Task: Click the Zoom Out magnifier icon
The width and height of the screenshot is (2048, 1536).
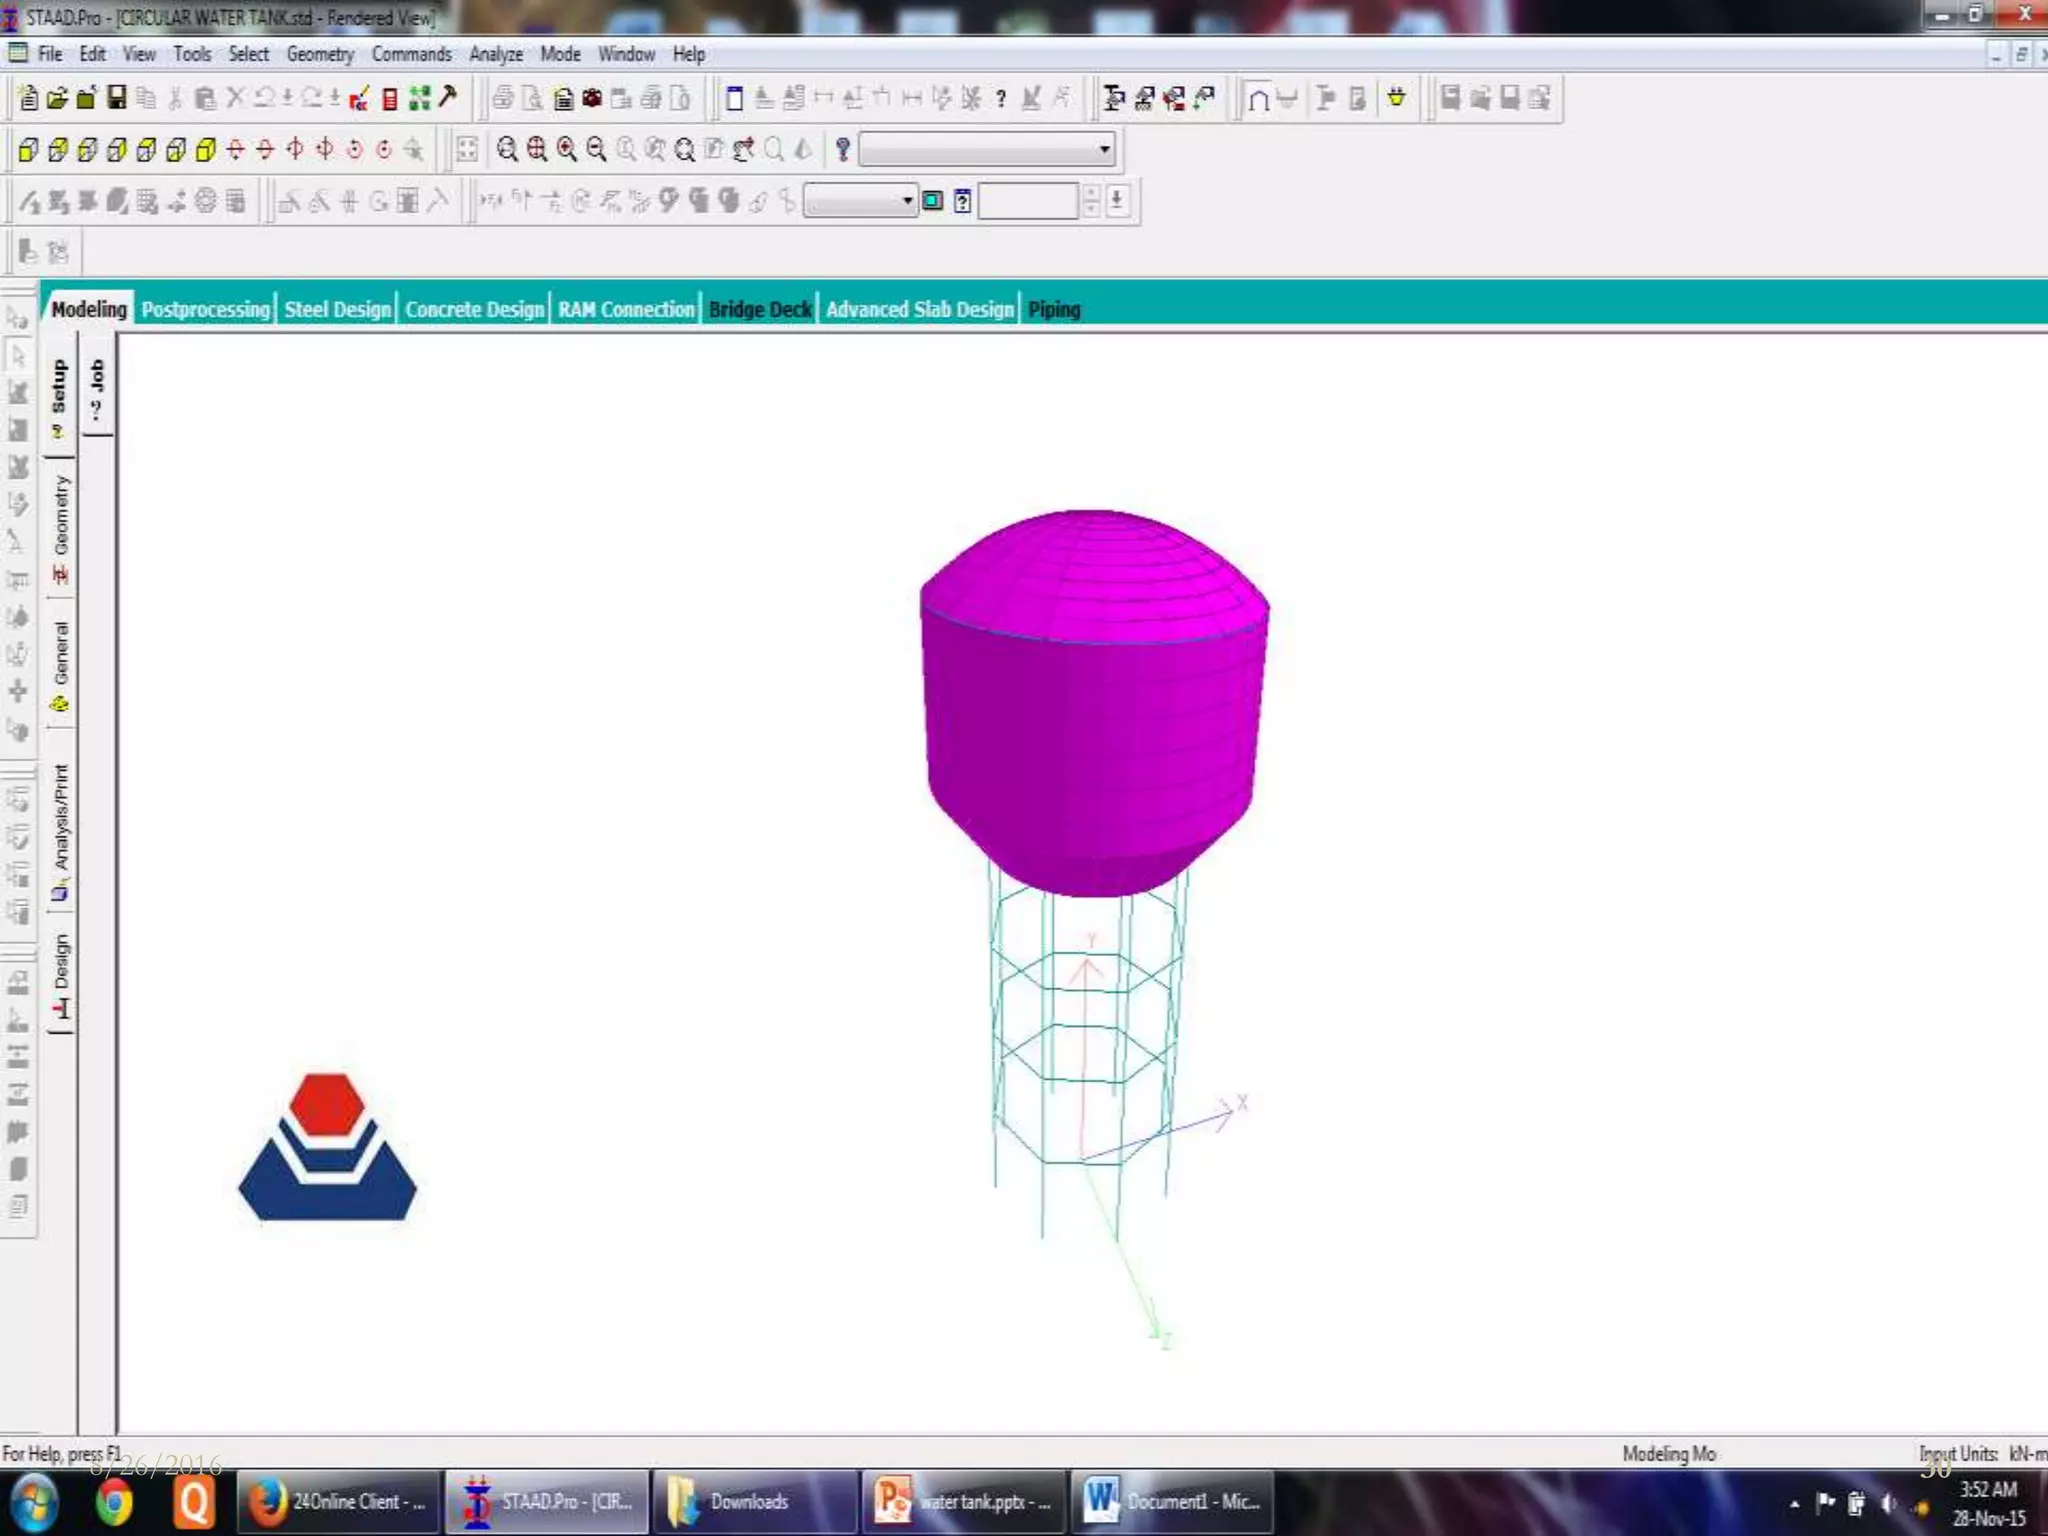Action: pyautogui.click(x=597, y=150)
